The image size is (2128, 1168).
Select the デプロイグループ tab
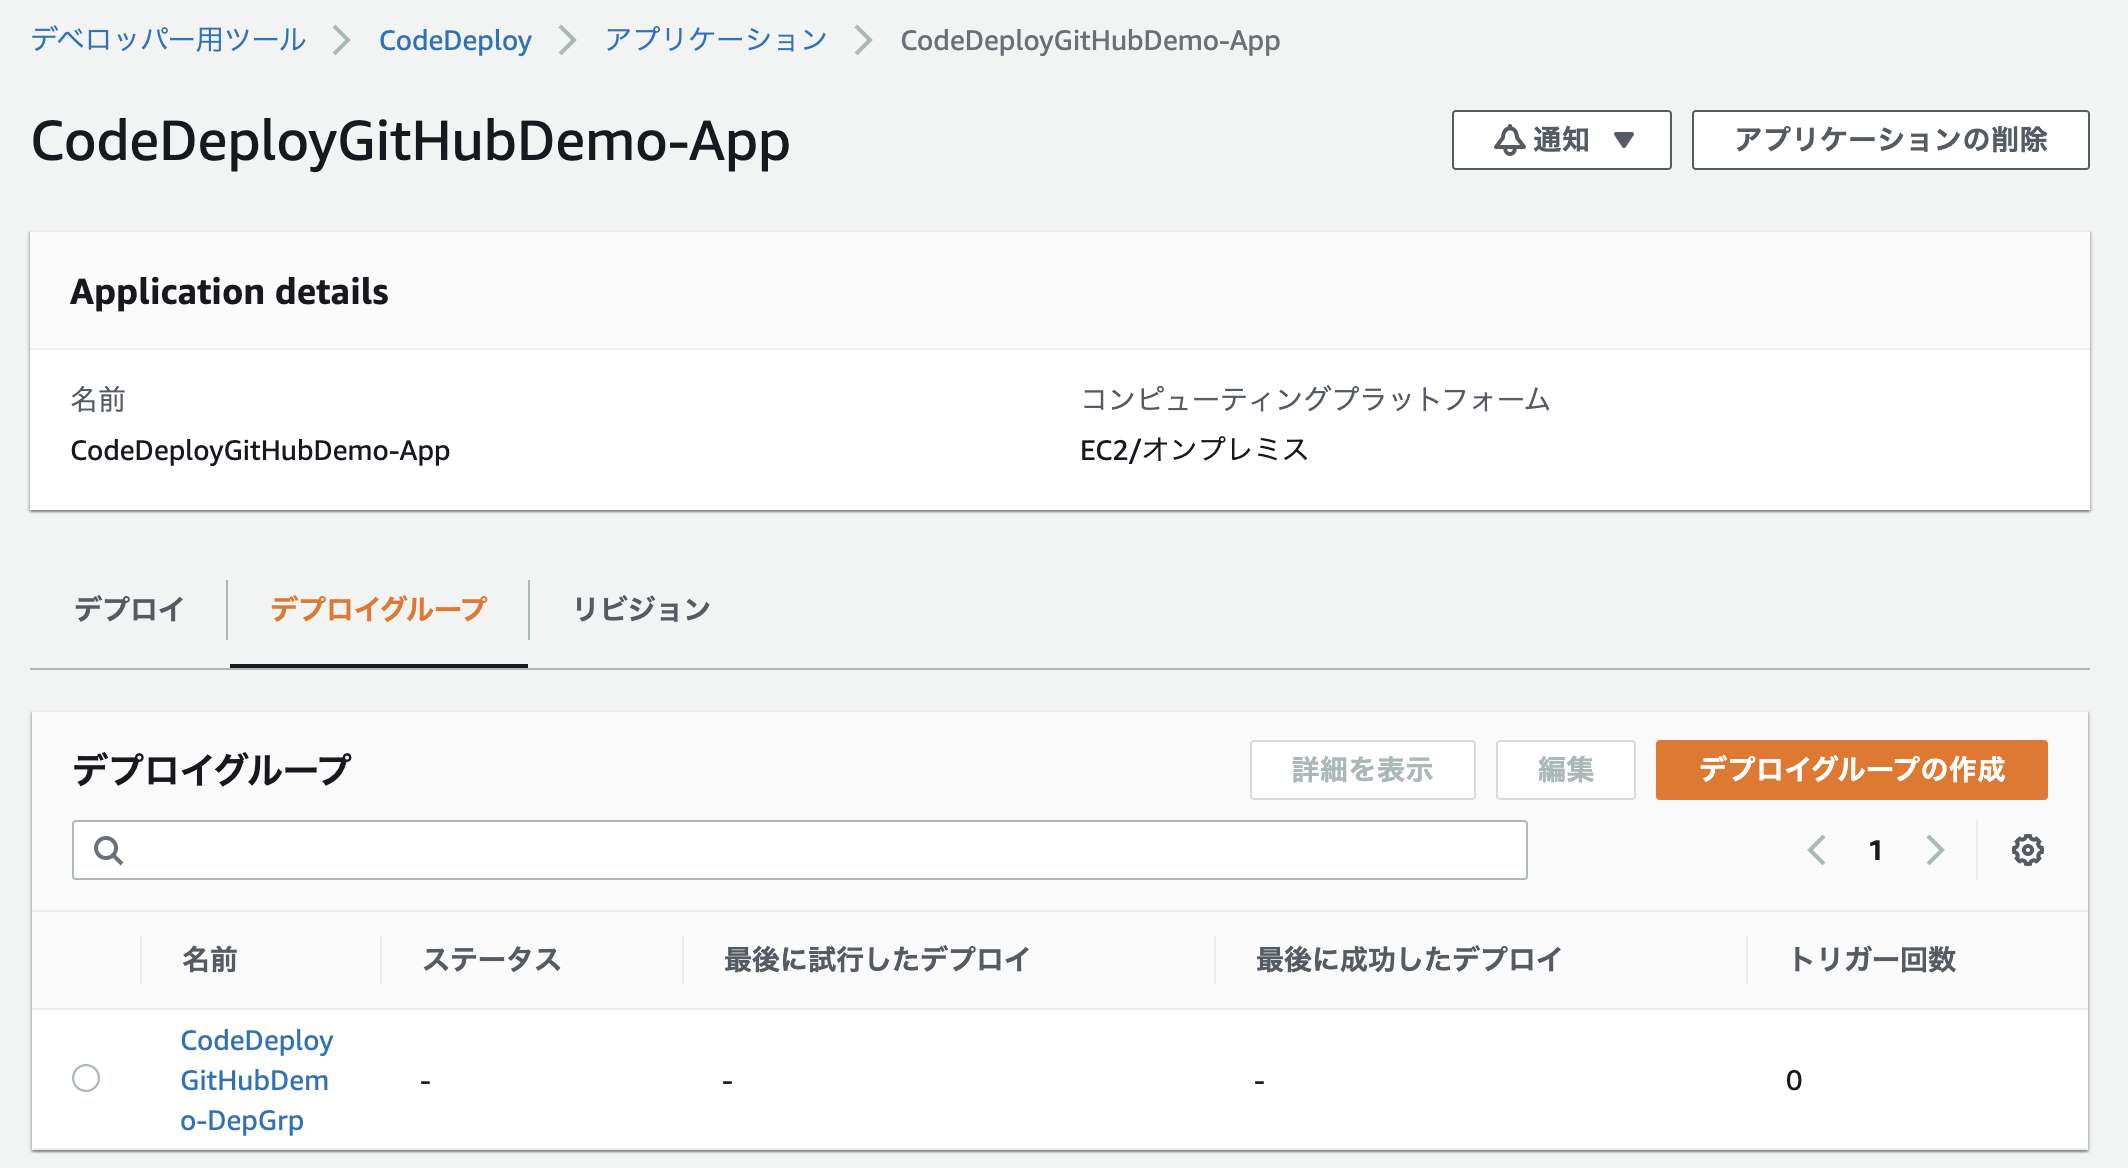[379, 608]
